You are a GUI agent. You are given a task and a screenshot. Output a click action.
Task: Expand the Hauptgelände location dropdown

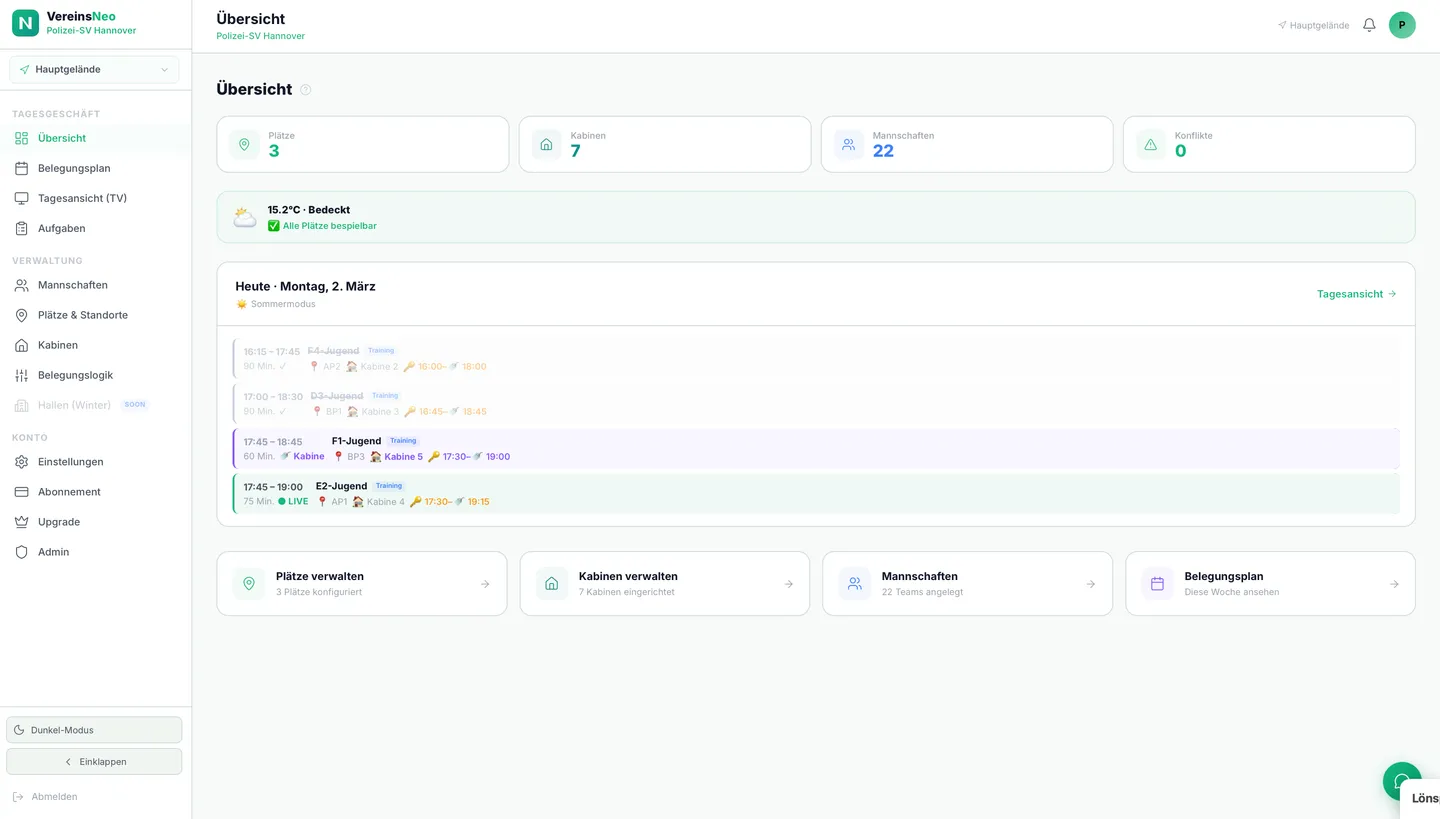pyautogui.click(x=94, y=70)
